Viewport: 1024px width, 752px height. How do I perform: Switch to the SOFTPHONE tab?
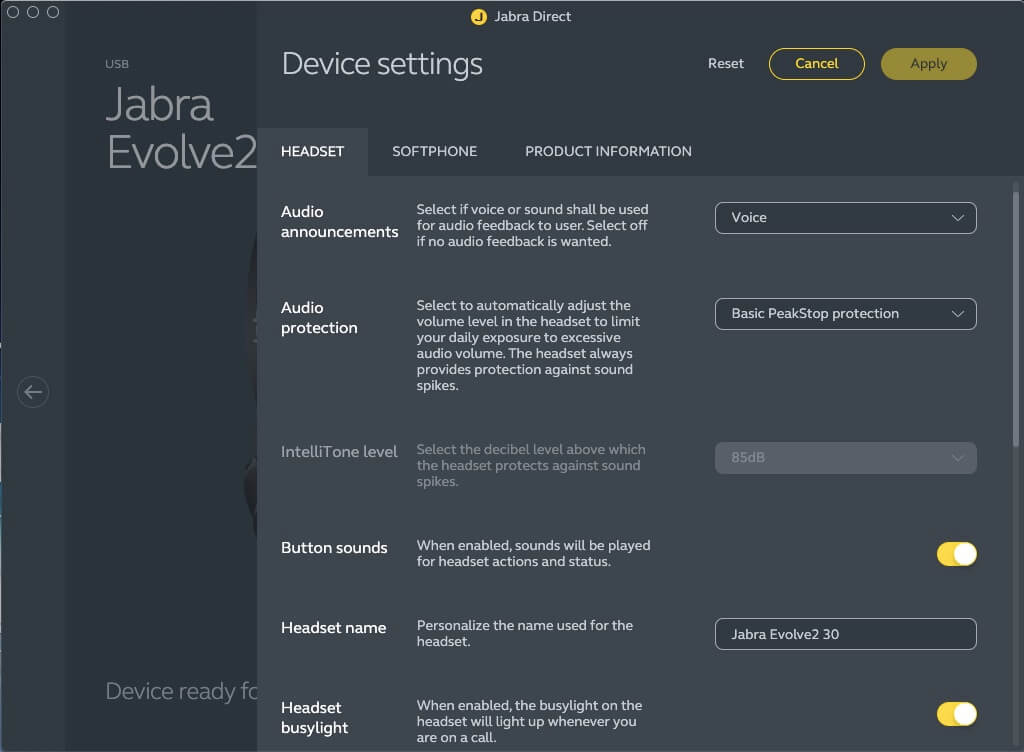[x=434, y=152]
